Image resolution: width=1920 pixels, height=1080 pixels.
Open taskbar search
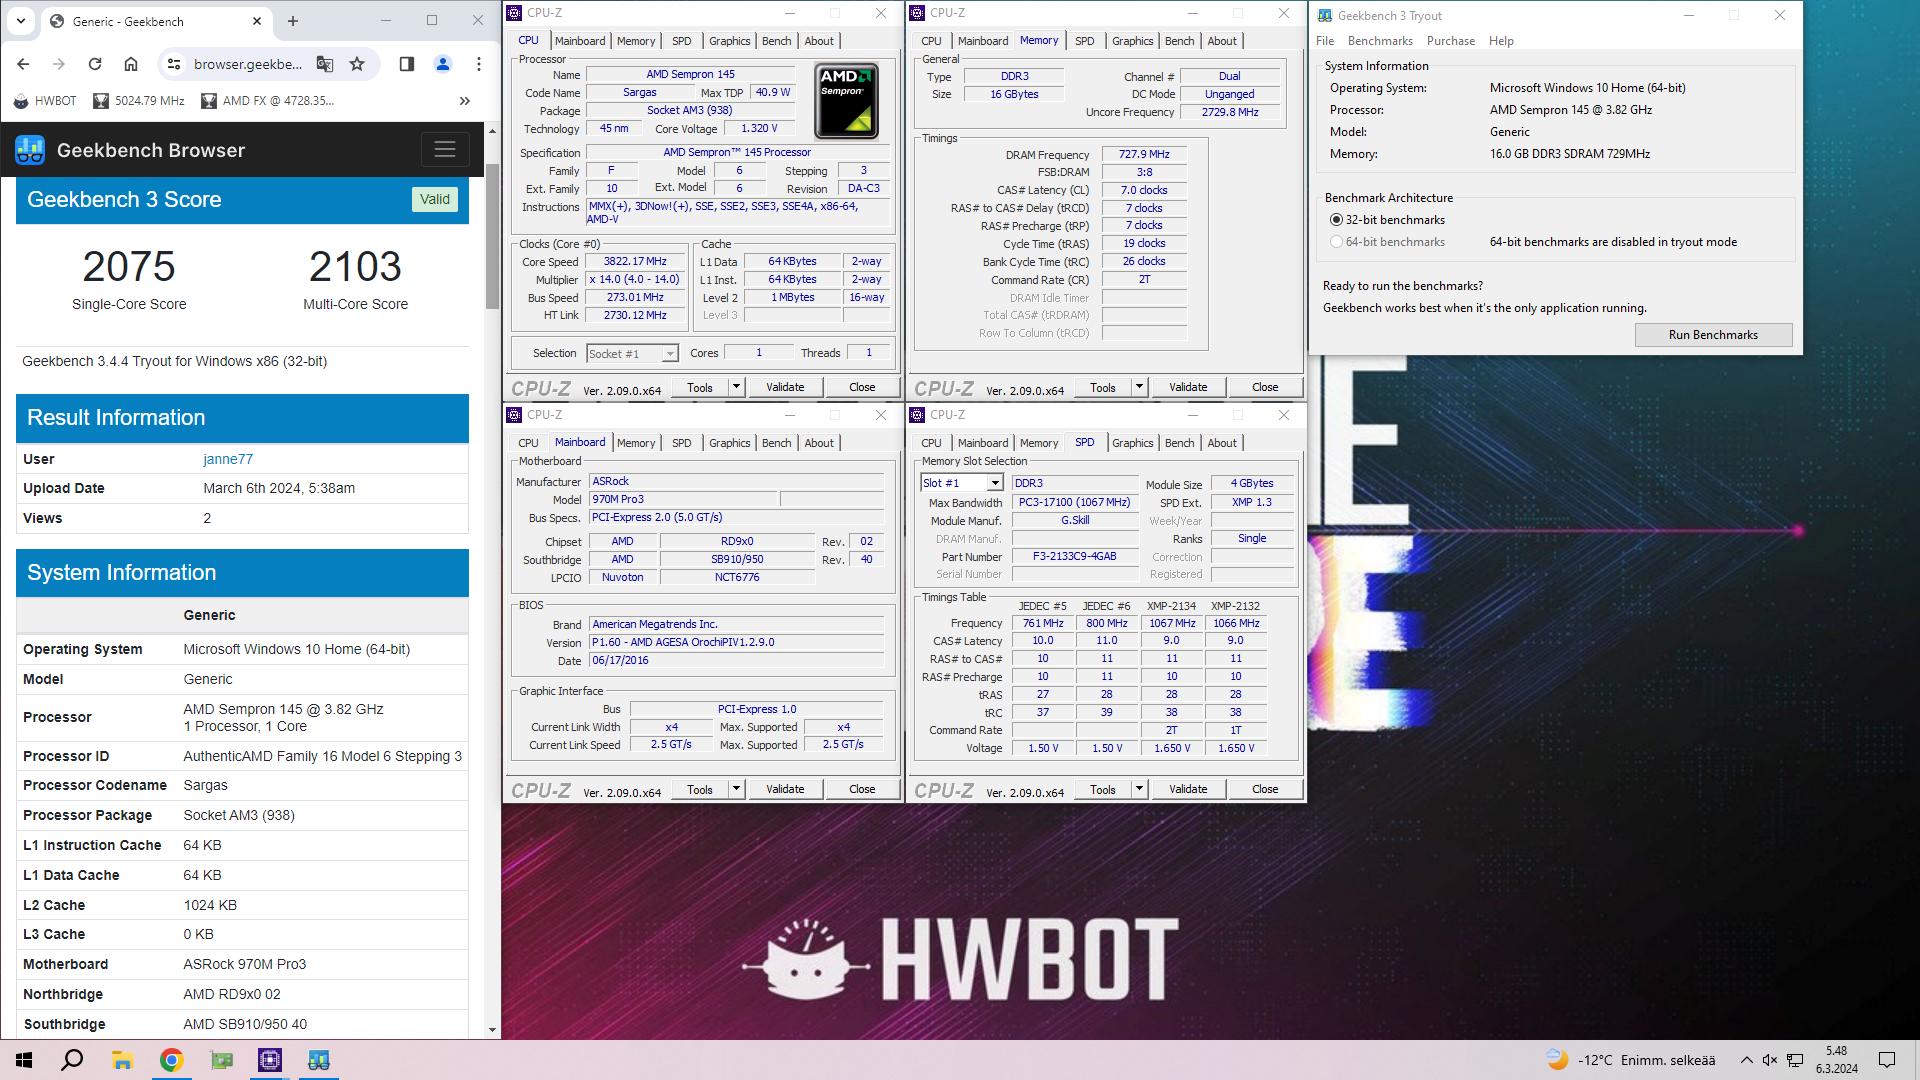coord(72,1060)
